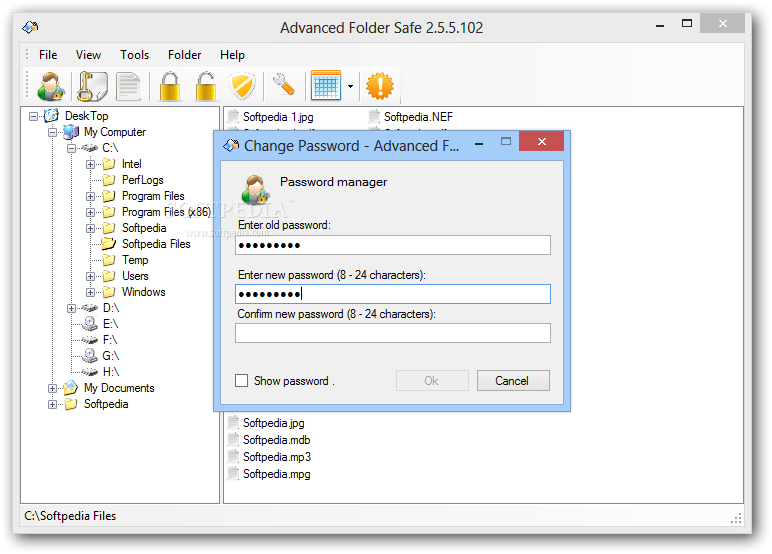Image resolution: width=772 pixels, height=554 pixels.
Task: Open the wrench settings tool icon
Action: pos(284,85)
